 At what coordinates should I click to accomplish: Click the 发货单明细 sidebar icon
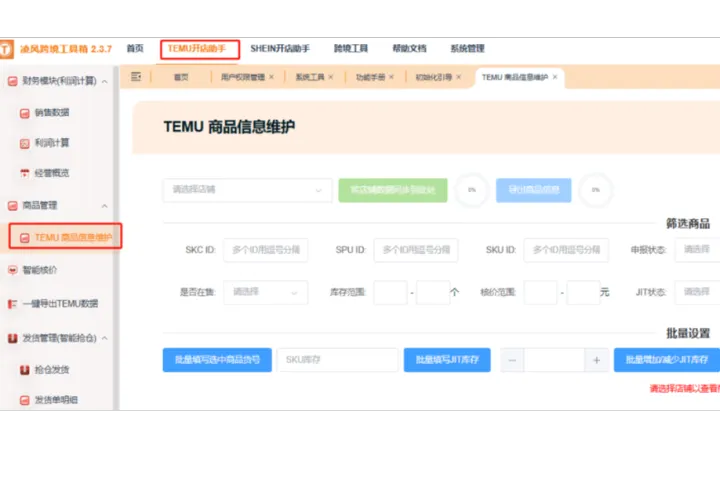click(x=25, y=400)
